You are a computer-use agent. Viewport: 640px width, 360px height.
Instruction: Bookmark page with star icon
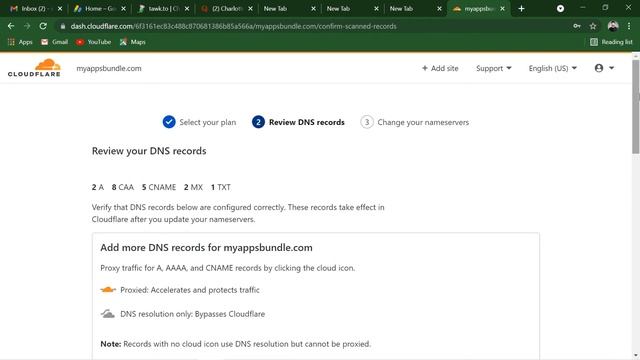click(x=593, y=26)
